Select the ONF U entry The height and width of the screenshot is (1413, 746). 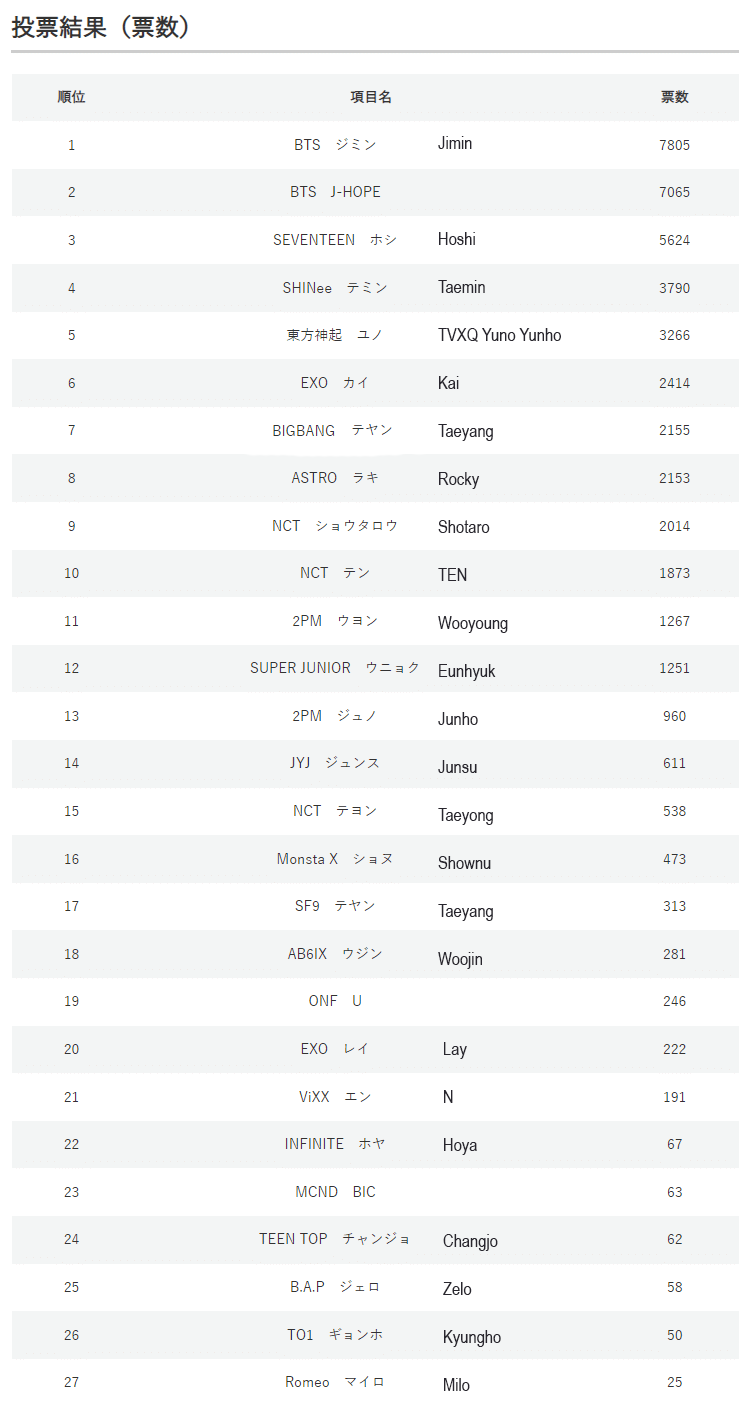pos(335,1001)
